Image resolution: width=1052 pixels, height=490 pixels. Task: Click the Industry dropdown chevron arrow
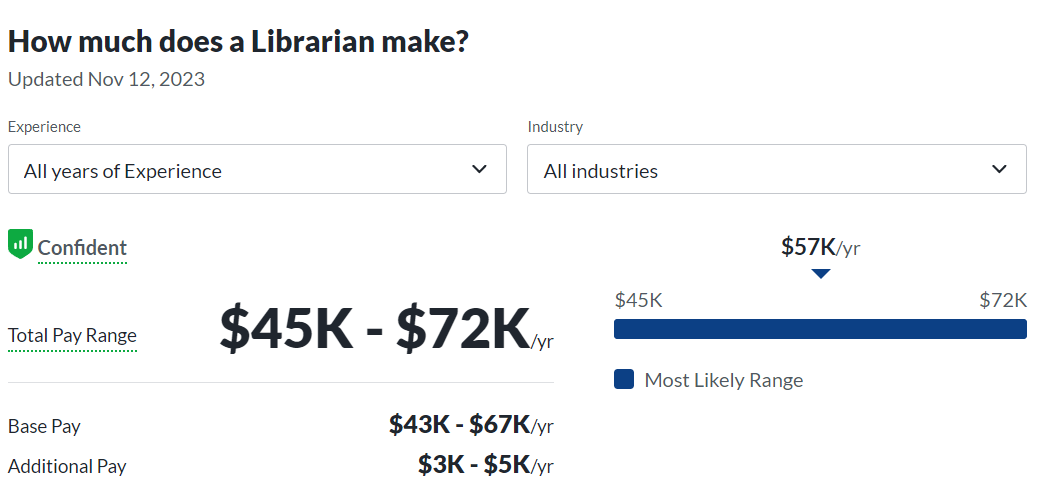(x=999, y=169)
